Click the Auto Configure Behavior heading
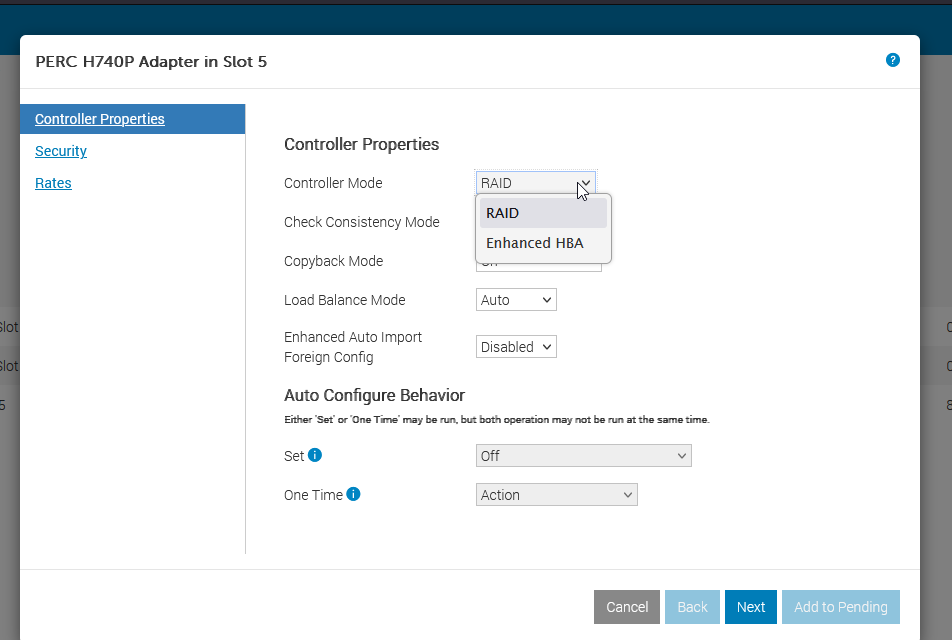 tap(375, 395)
